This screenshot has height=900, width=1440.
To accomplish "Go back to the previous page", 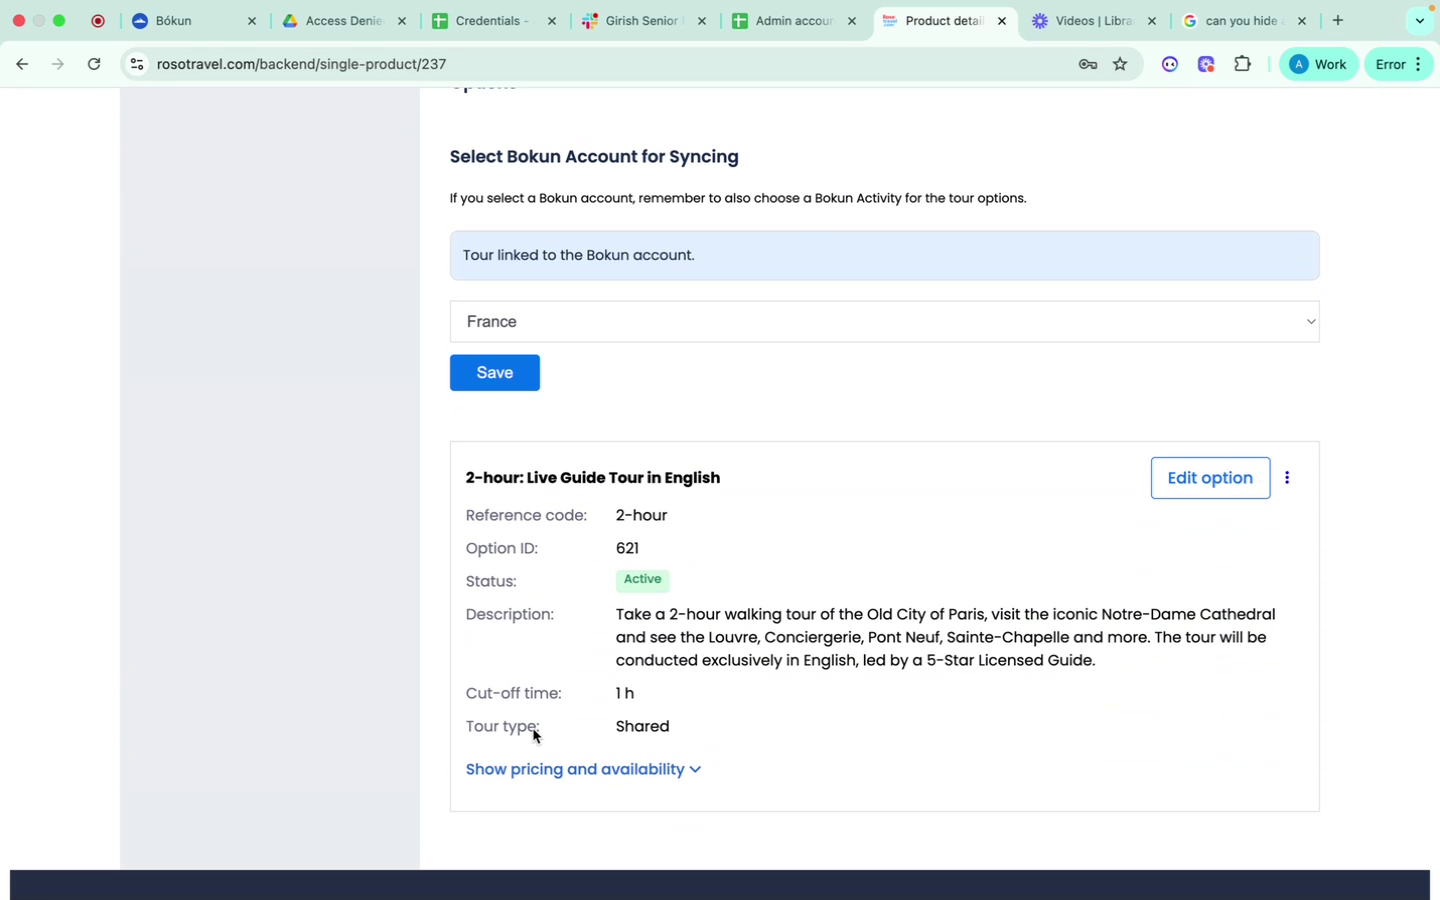I will point(22,64).
